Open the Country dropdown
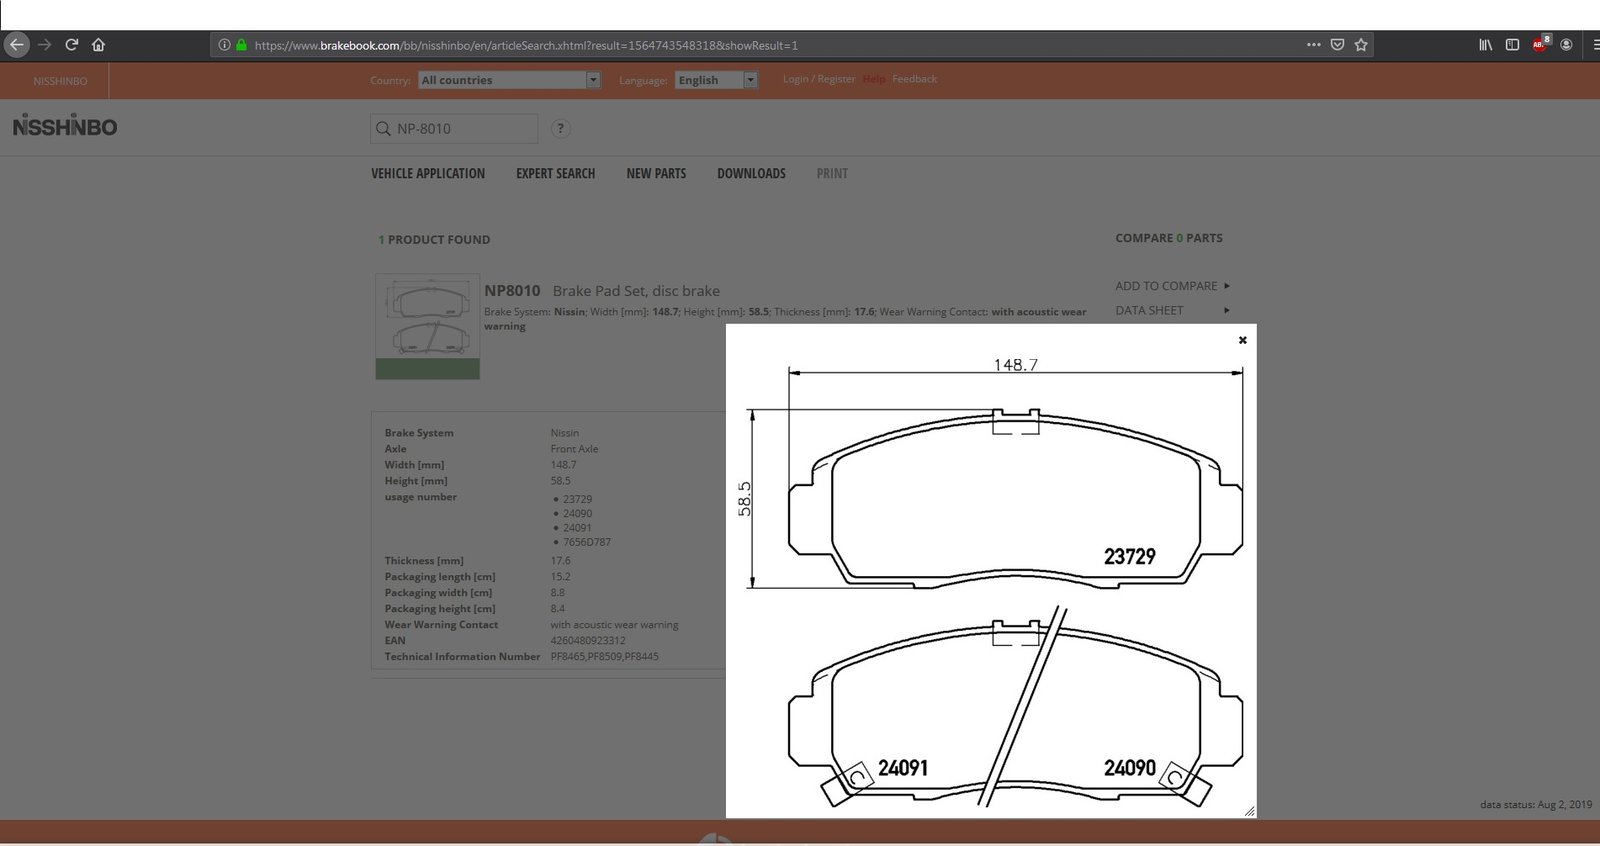1600x846 pixels. 509,80
